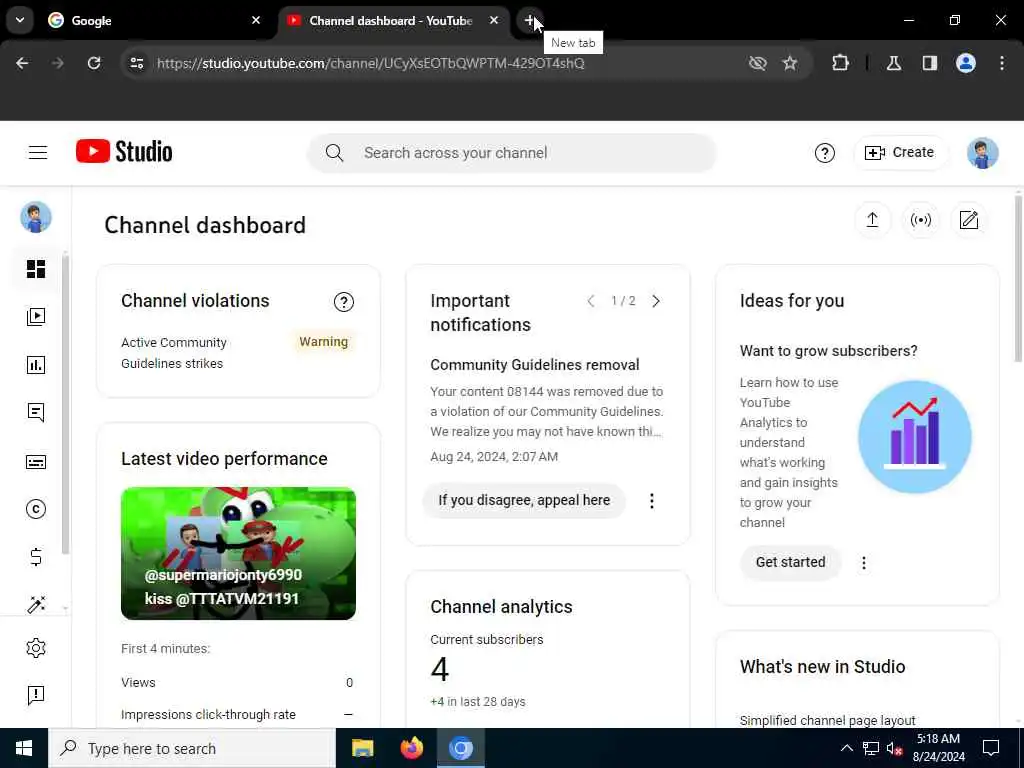Open Firefox from the taskbar
Viewport: 1024px width, 768px height.
pyautogui.click(x=411, y=748)
